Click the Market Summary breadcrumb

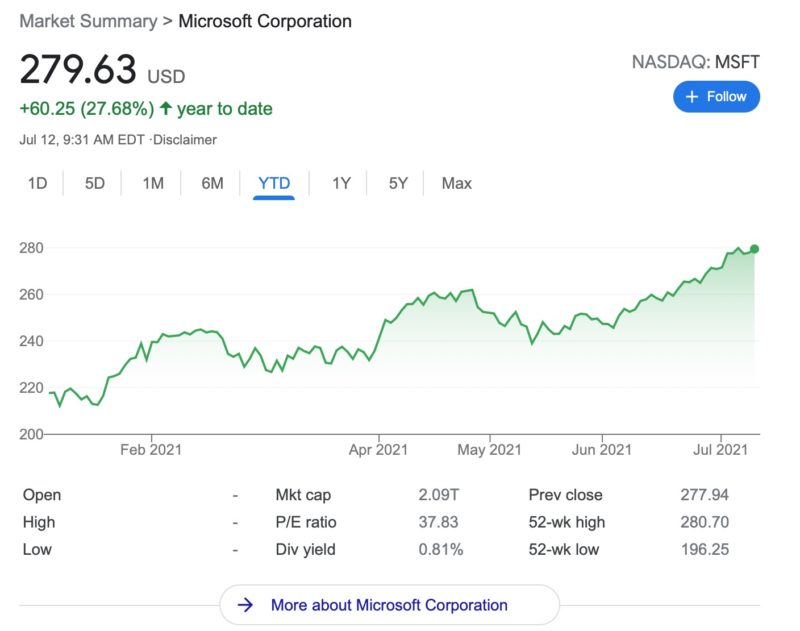click(x=90, y=21)
